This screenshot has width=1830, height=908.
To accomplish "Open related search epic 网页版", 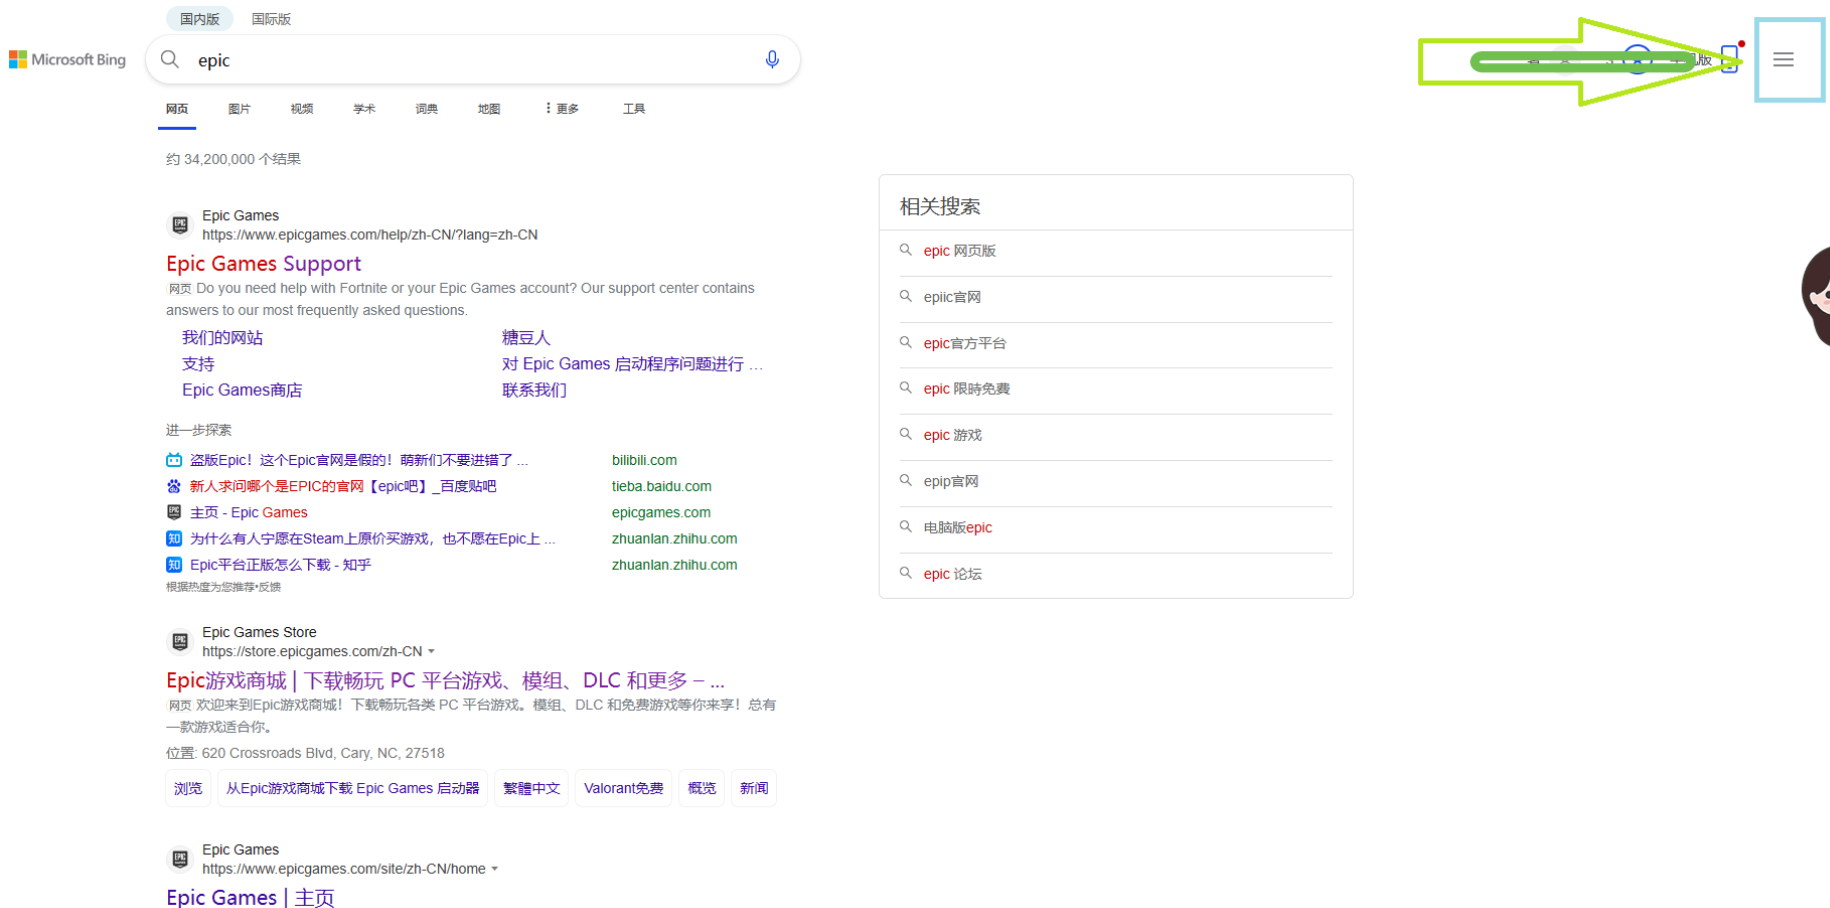I will [x=960, y=250].
